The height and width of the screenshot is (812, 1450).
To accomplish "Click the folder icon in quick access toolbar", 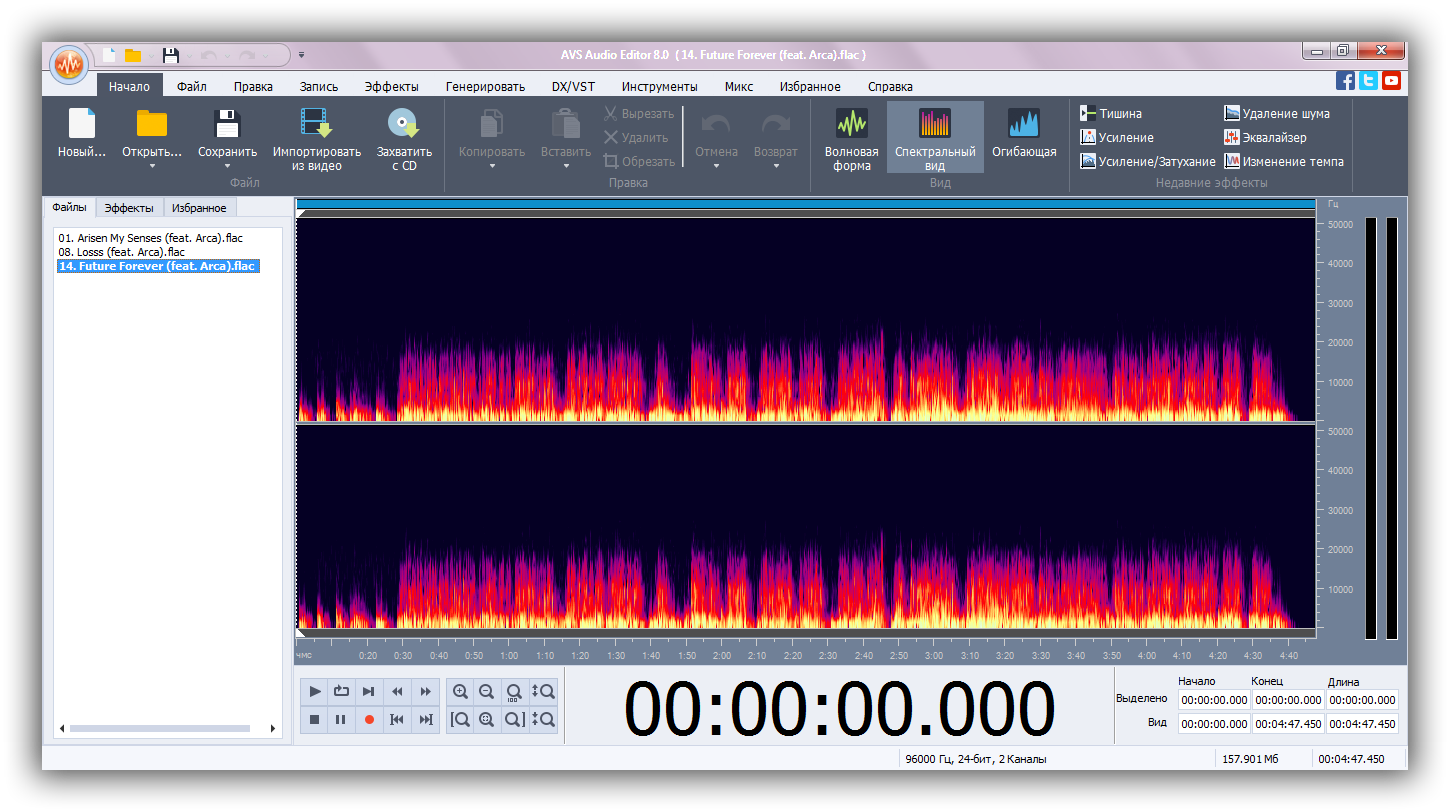I will 133,55.
